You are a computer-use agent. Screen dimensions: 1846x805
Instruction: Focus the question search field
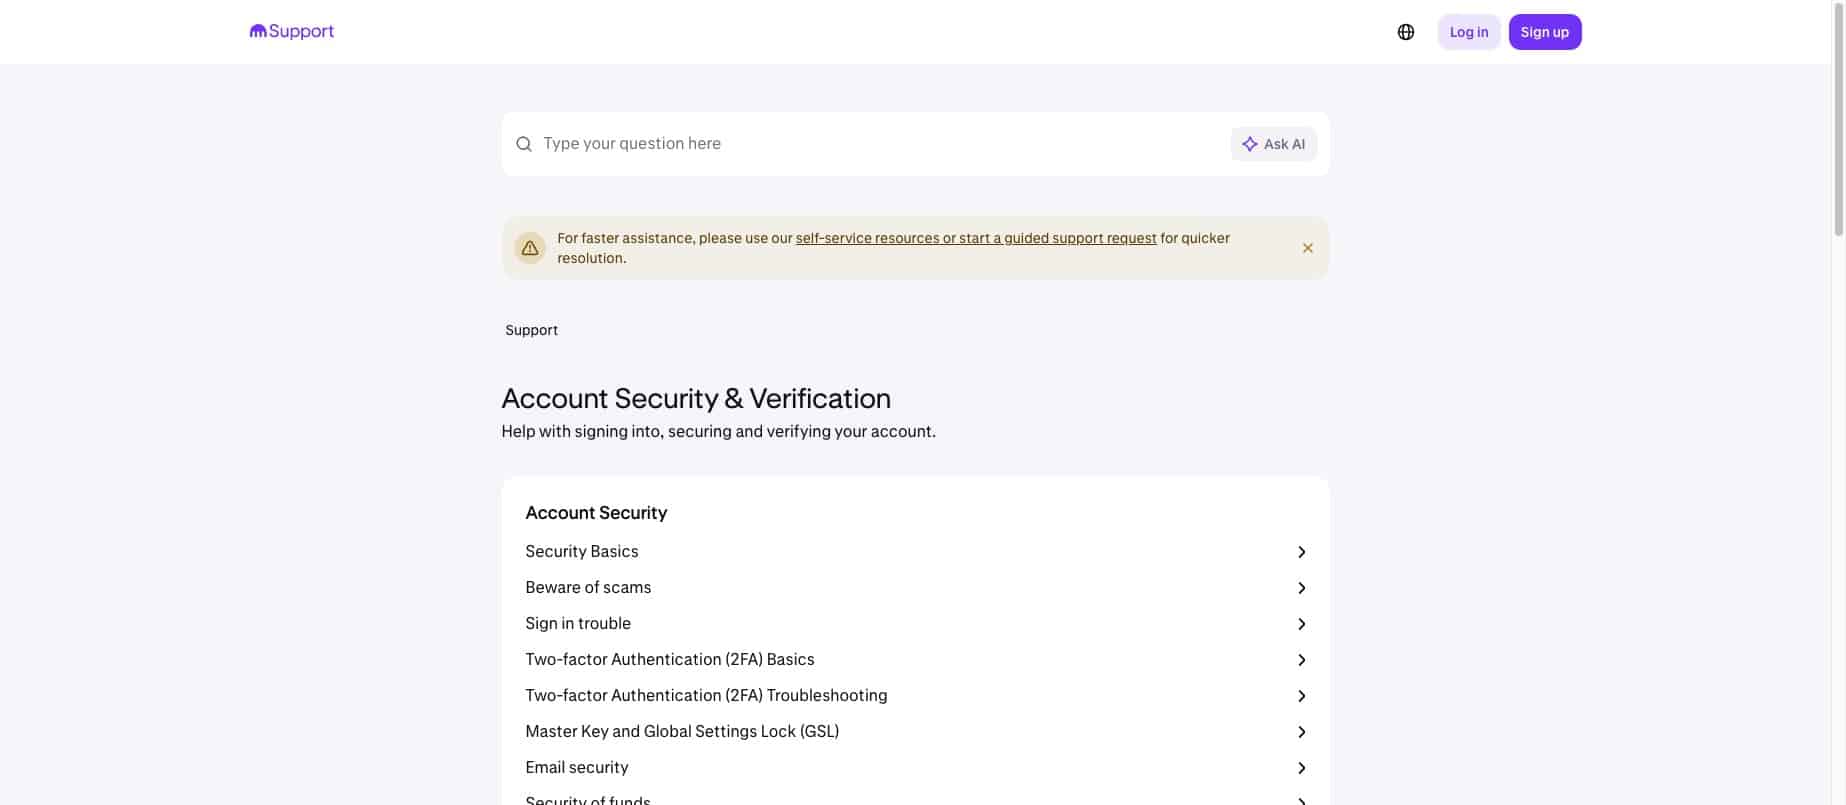880,144
